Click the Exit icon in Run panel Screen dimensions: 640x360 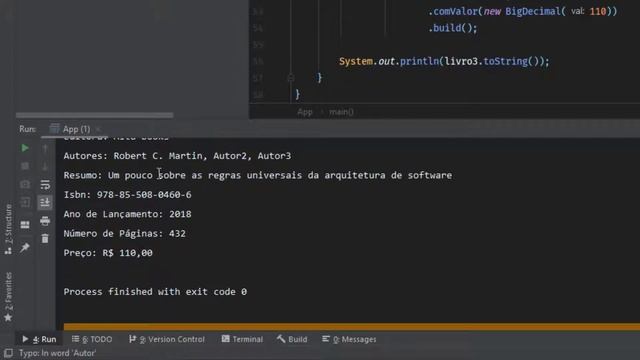(x=25, y=202)
